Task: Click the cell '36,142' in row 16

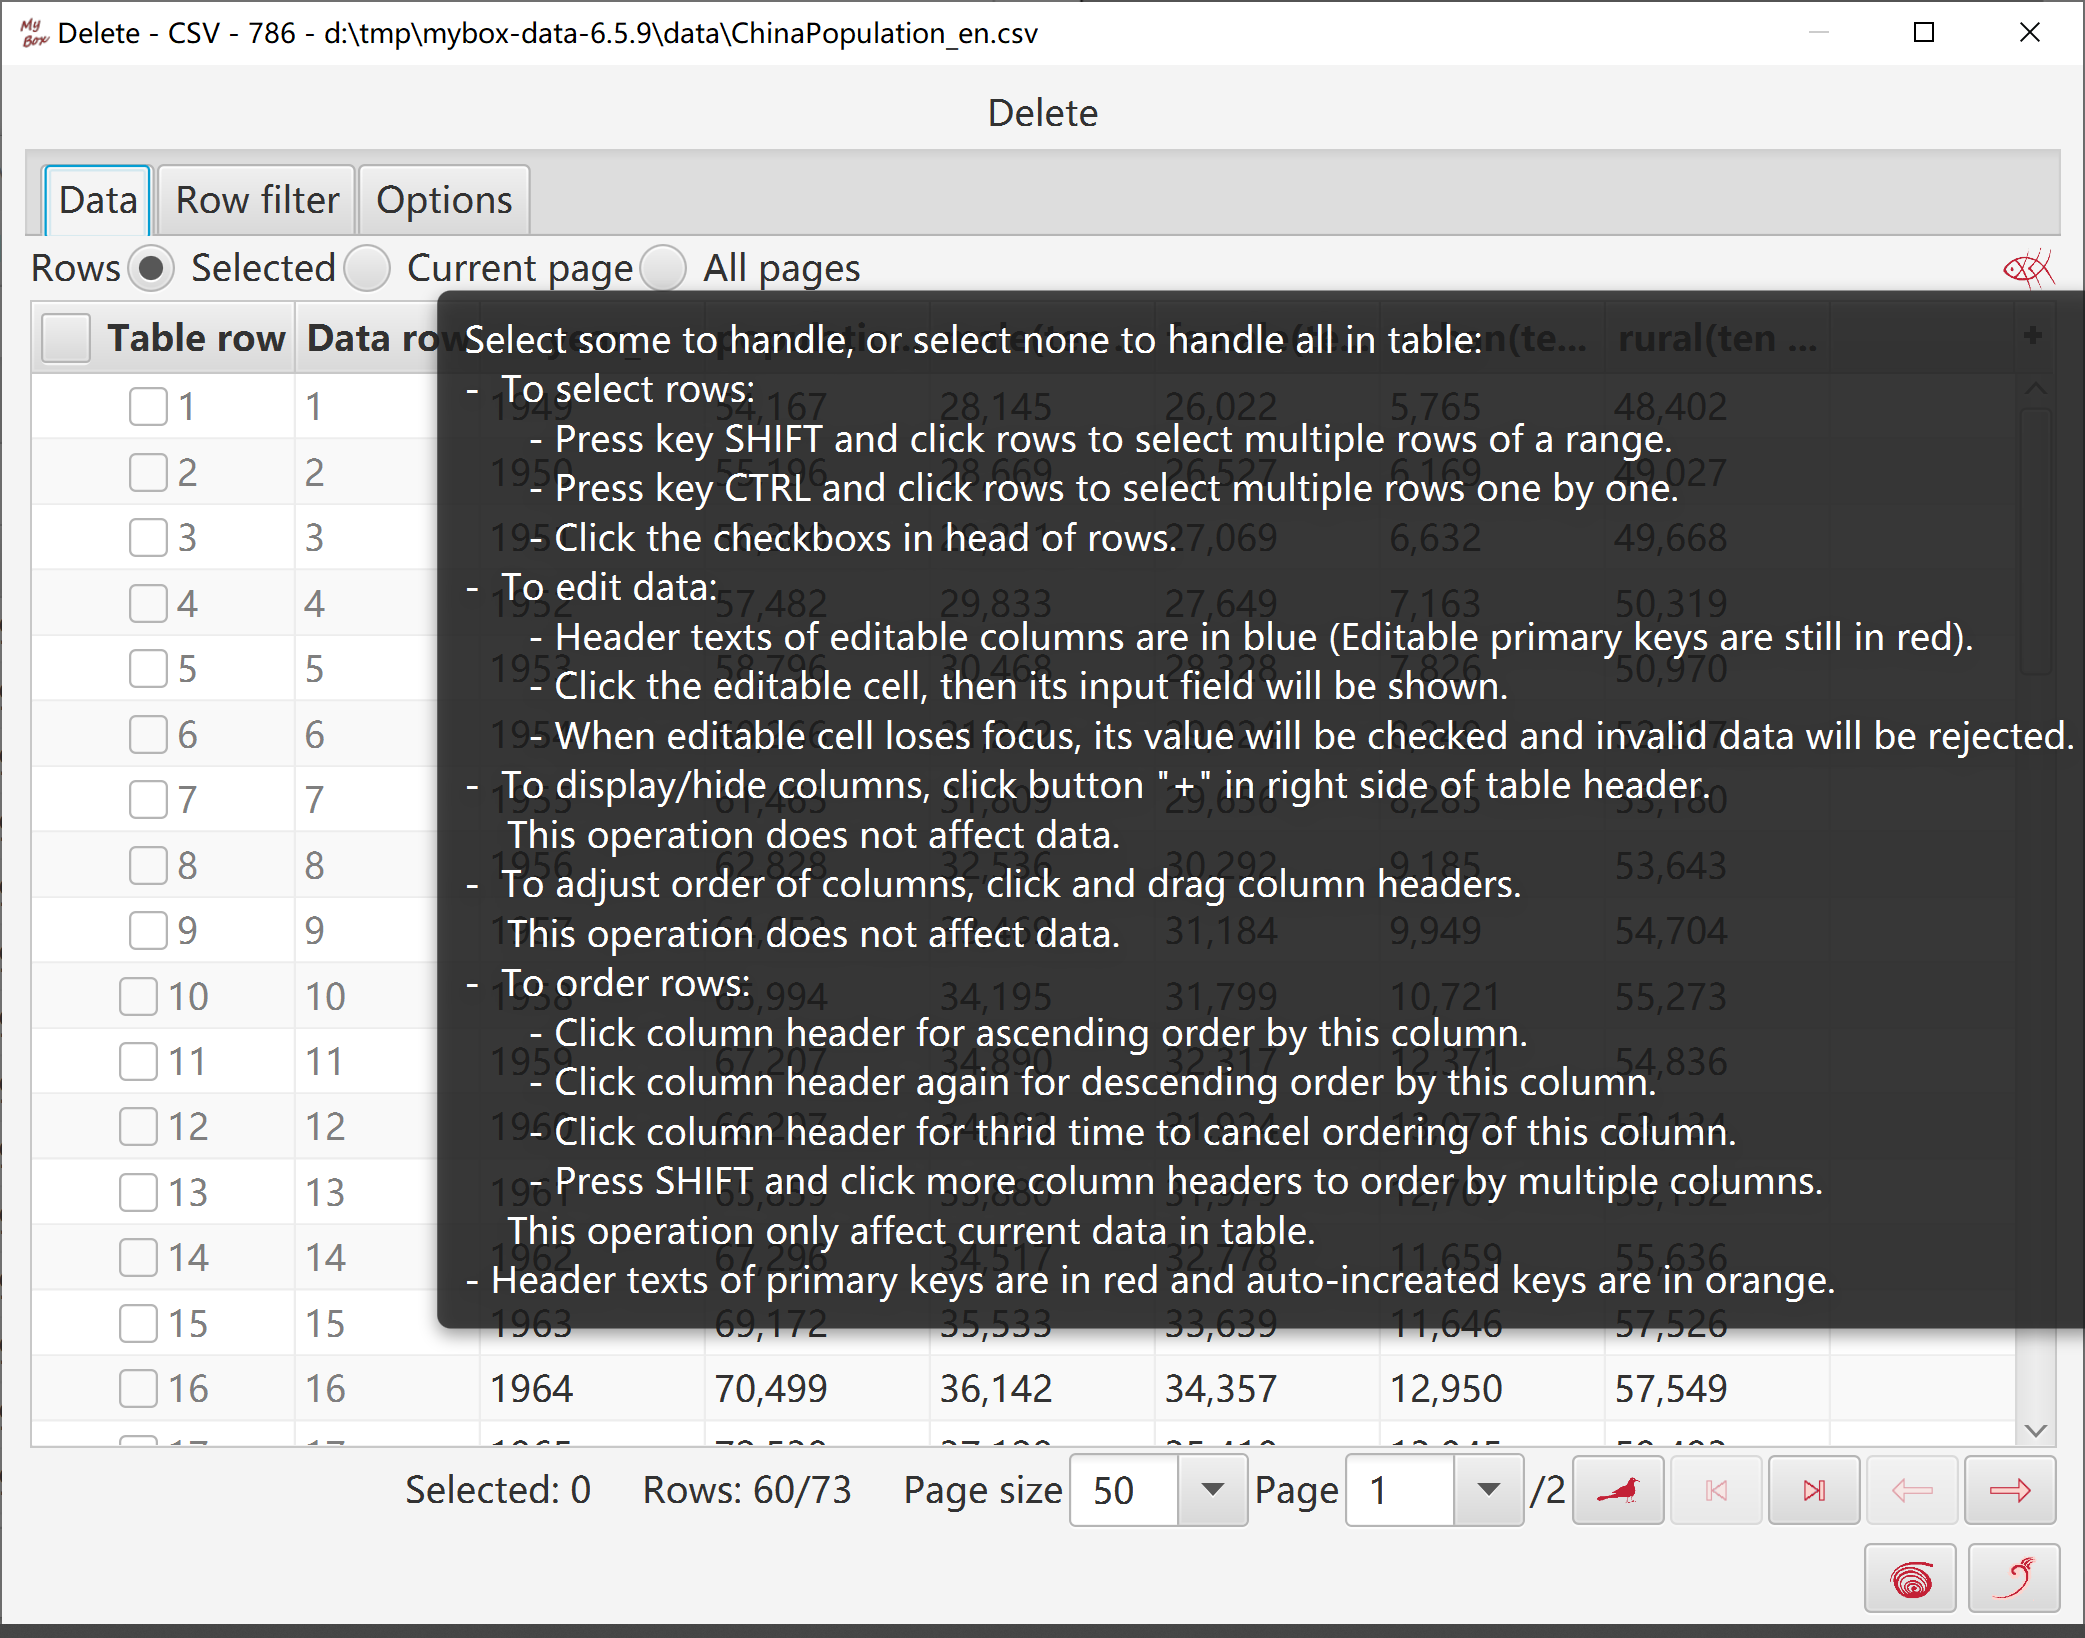Action: 1042,1389
